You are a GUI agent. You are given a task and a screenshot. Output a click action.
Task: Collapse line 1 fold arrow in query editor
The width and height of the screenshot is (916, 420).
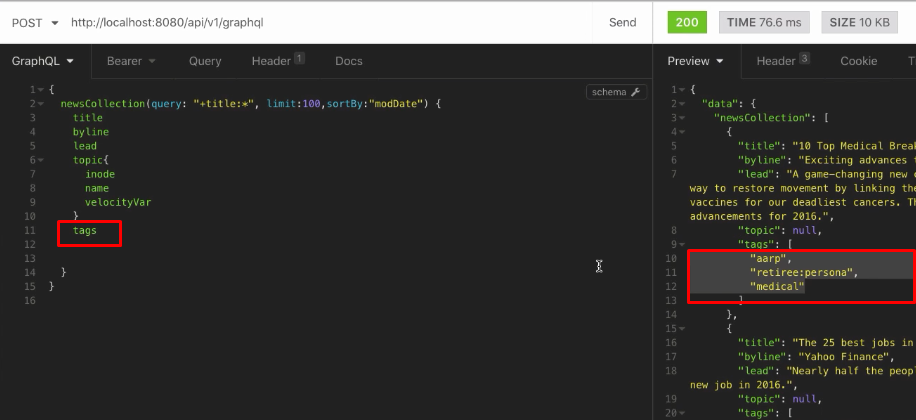tap(41, 90)
